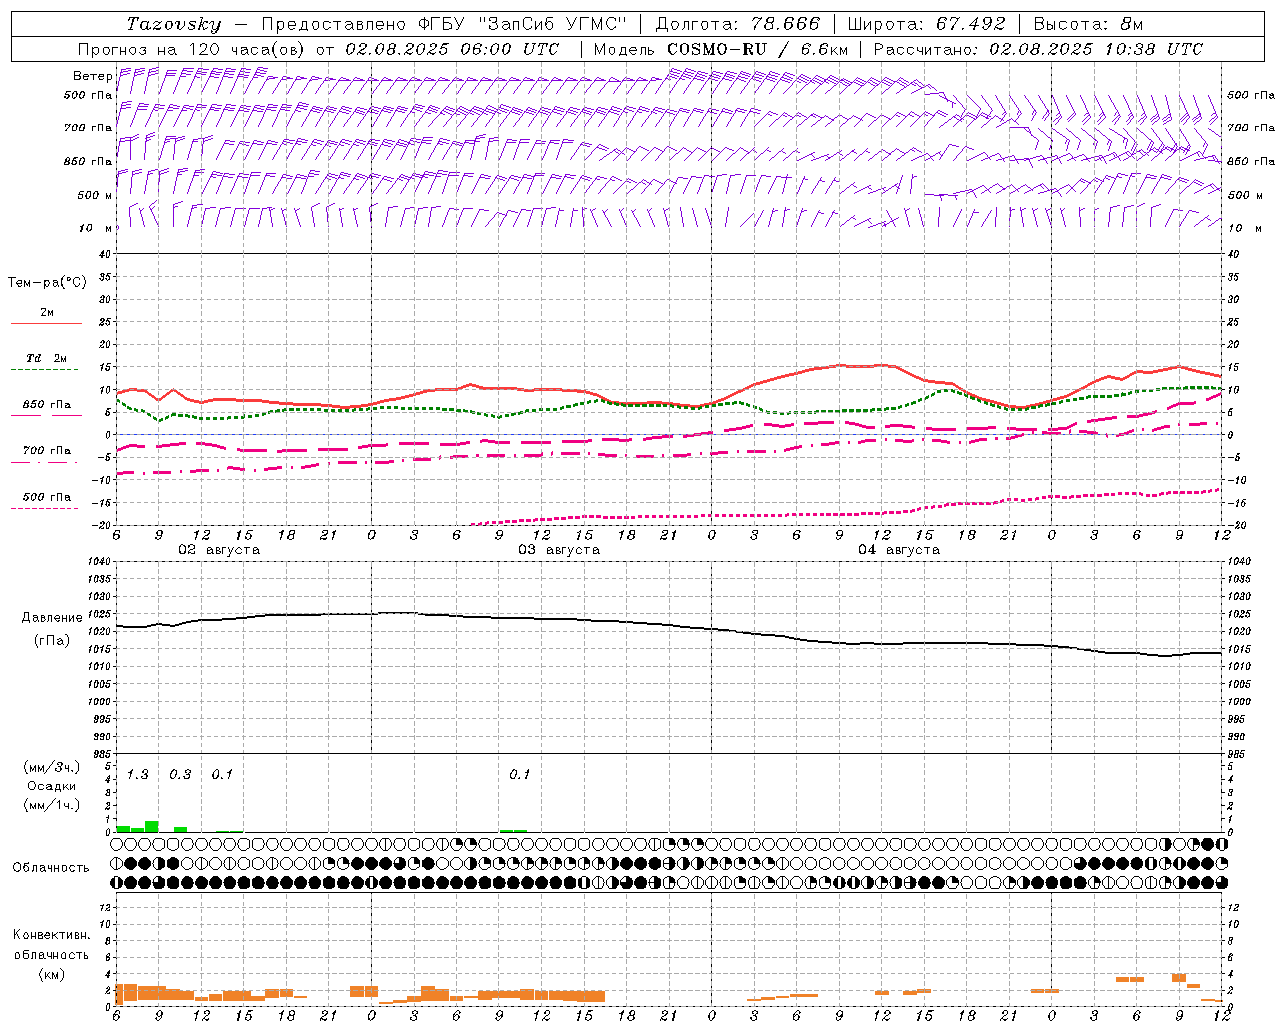1280x1024 pixels.
Task: Click the "Рассчитано: 02.08.2025 10:38 UTC" text
Action: (1038, 49)
